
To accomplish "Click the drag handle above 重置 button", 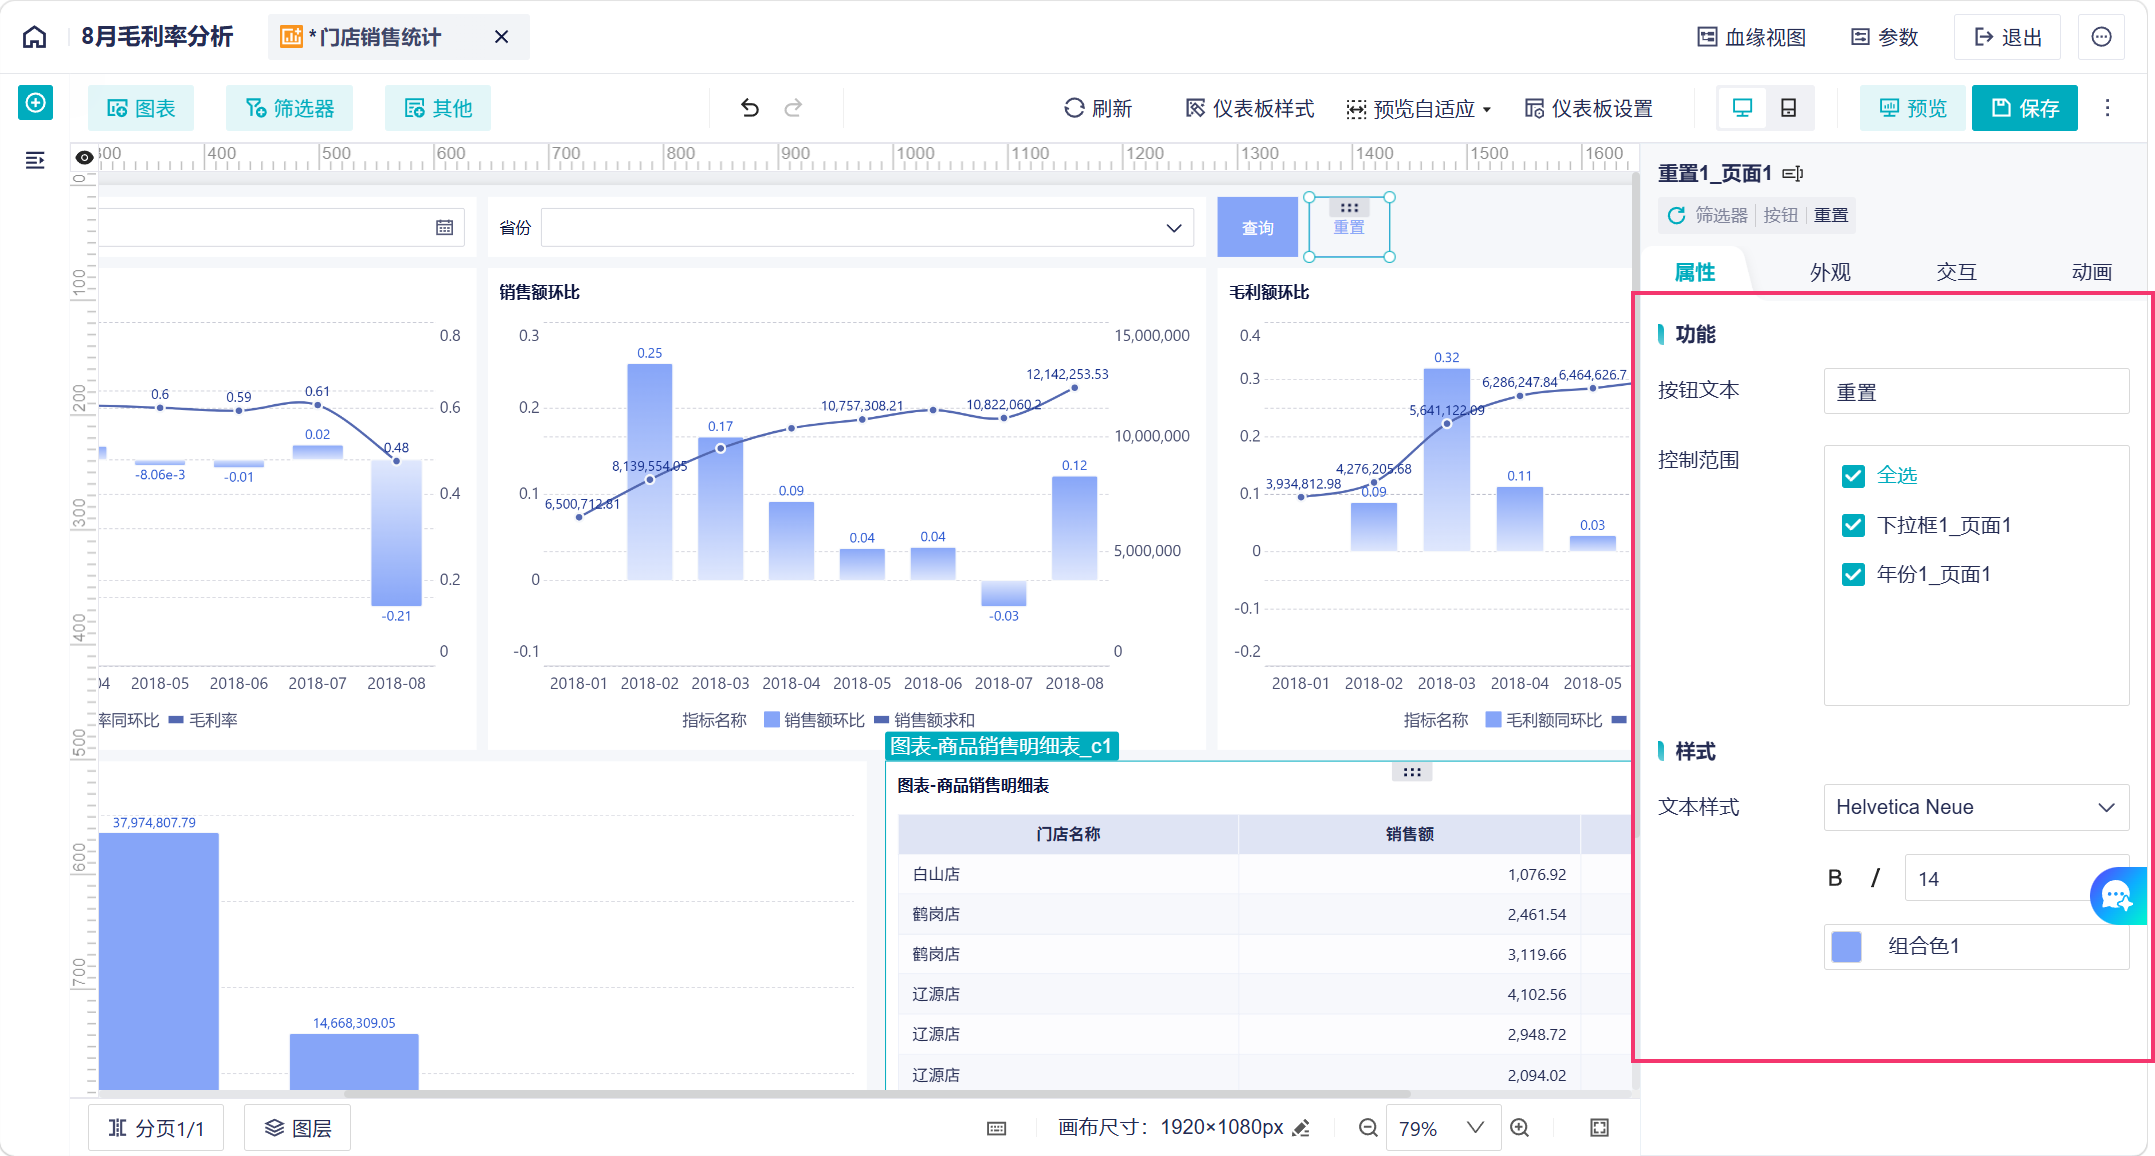I will click(1349, 208).
